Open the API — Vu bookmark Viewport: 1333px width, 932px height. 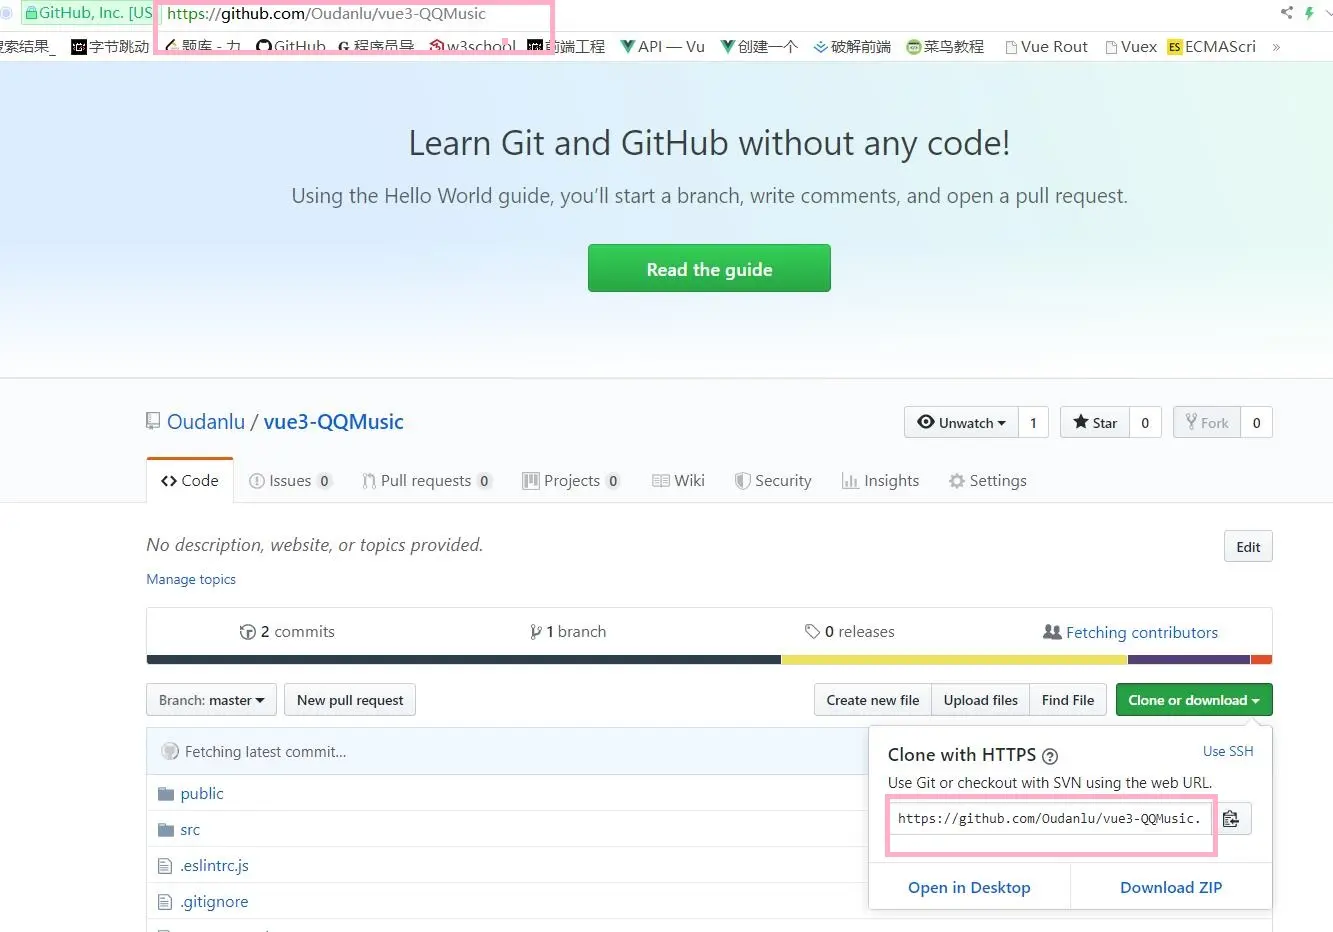pos(663,47)
